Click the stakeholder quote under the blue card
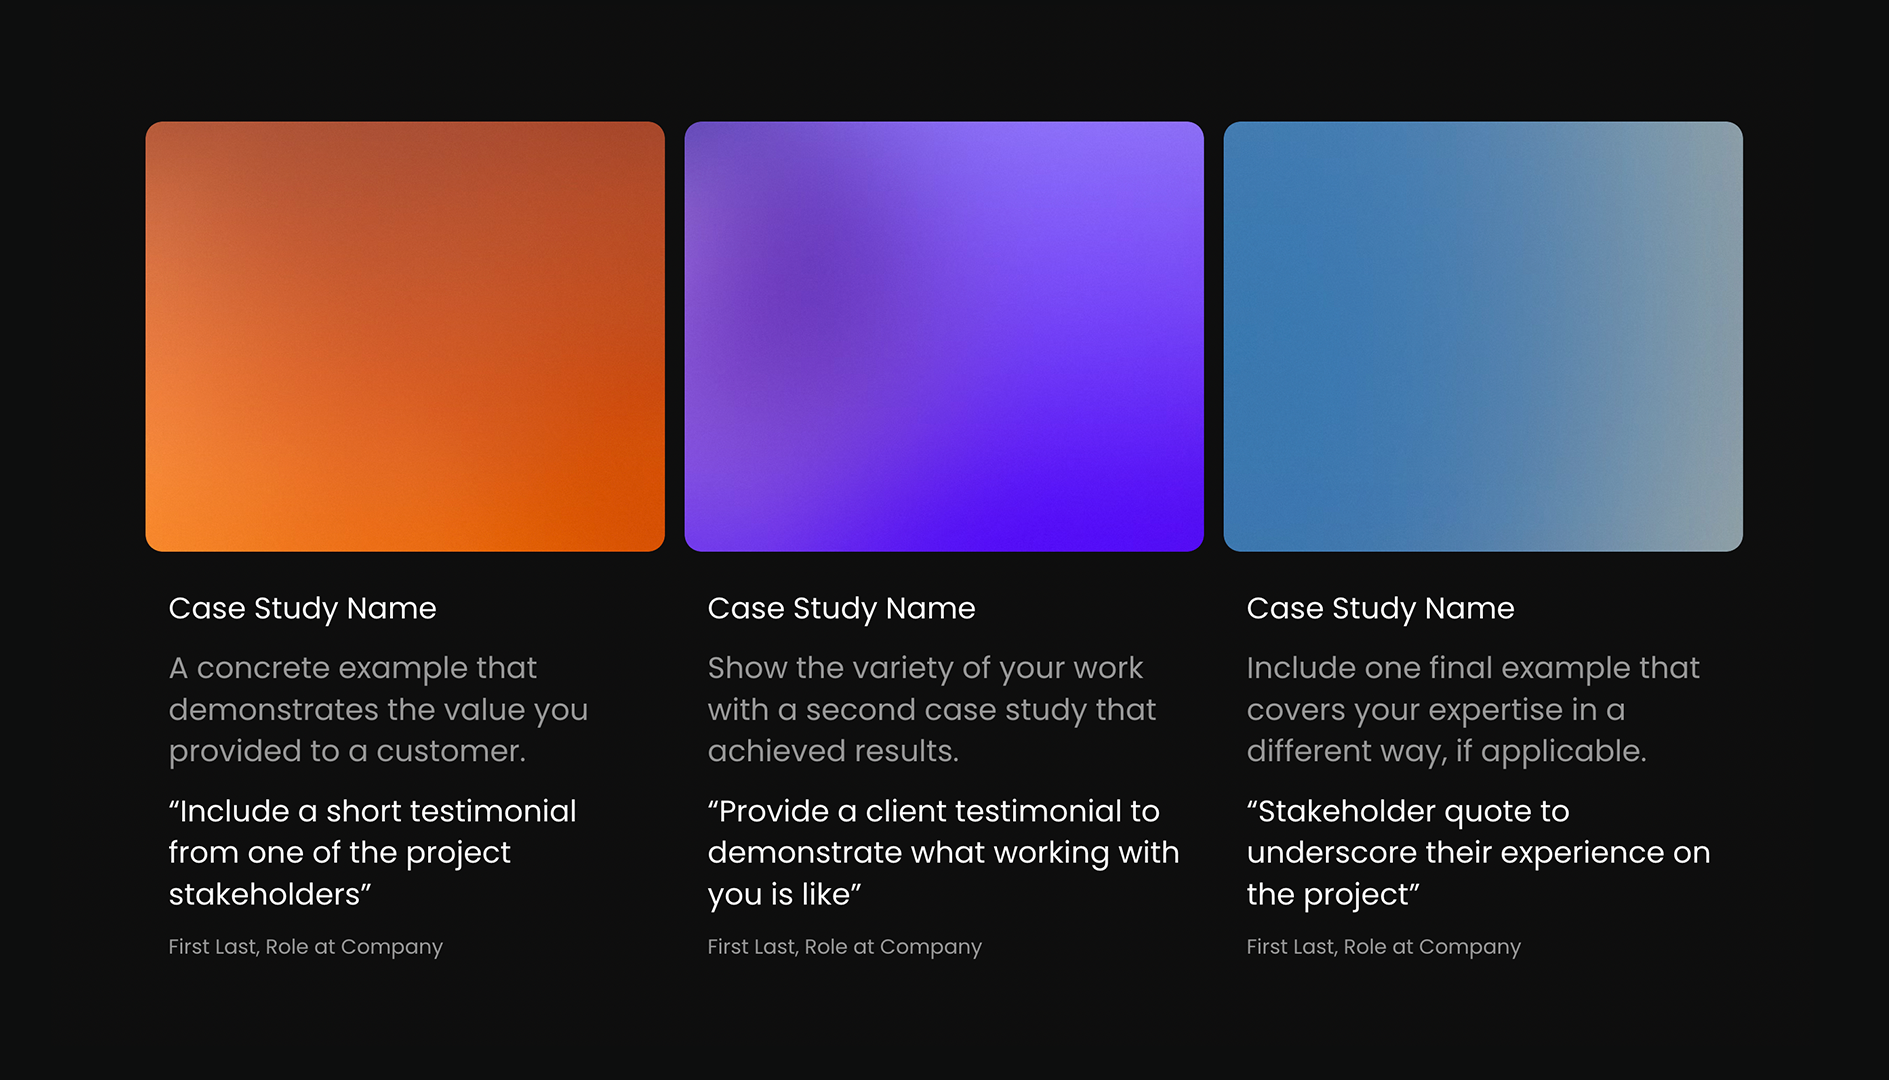 1477,852
